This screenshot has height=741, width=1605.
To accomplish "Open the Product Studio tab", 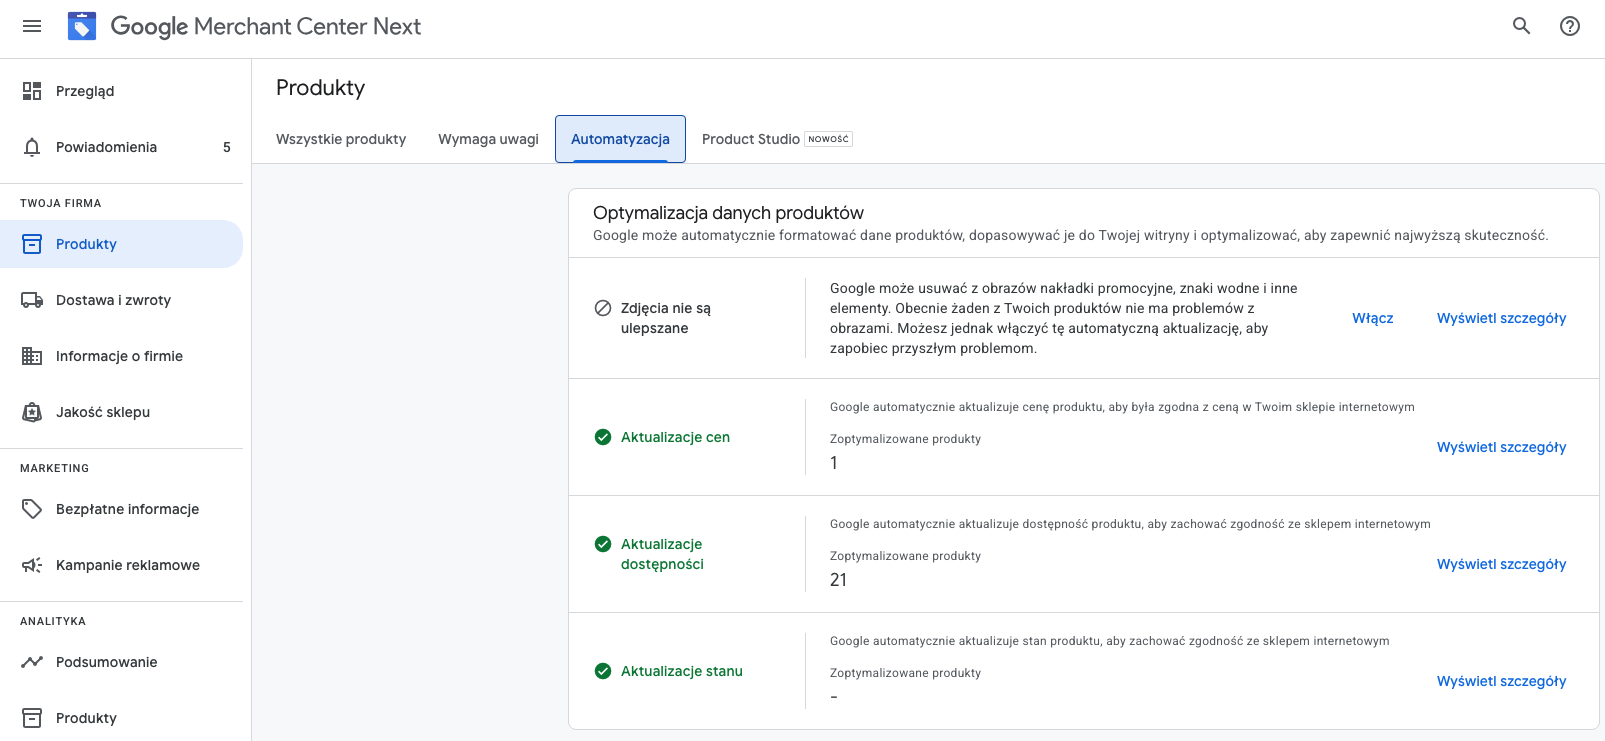I will [777, 139].
